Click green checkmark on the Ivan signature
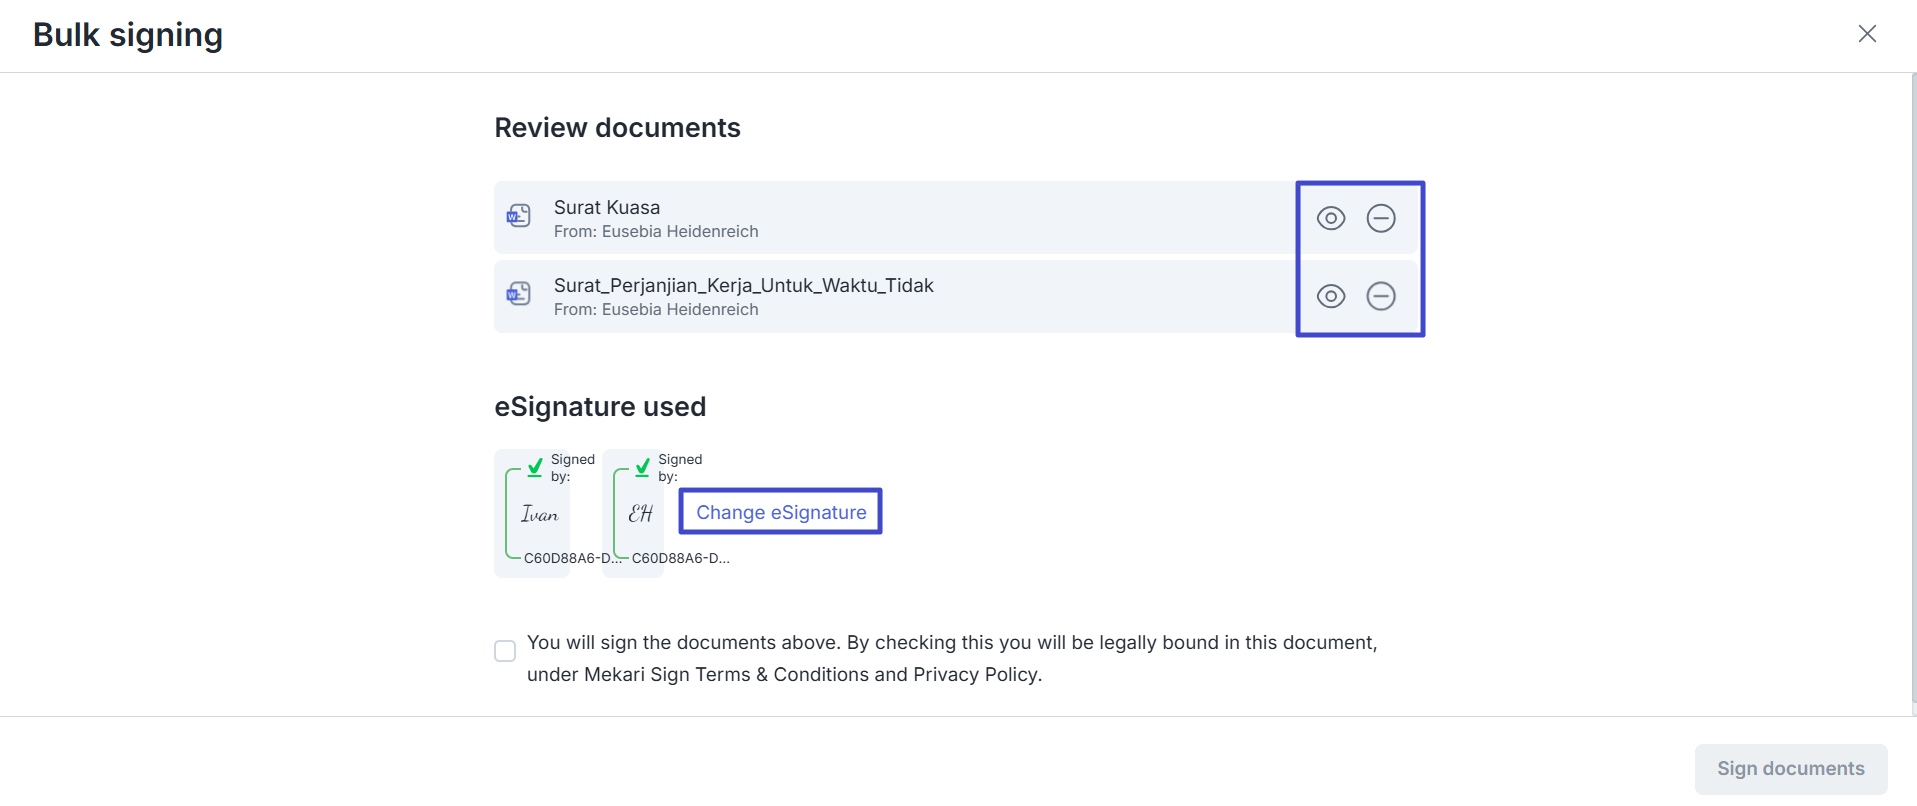The height and width of the screenshot is (806, 1917). pyautogui.click(x=535, y=467)
